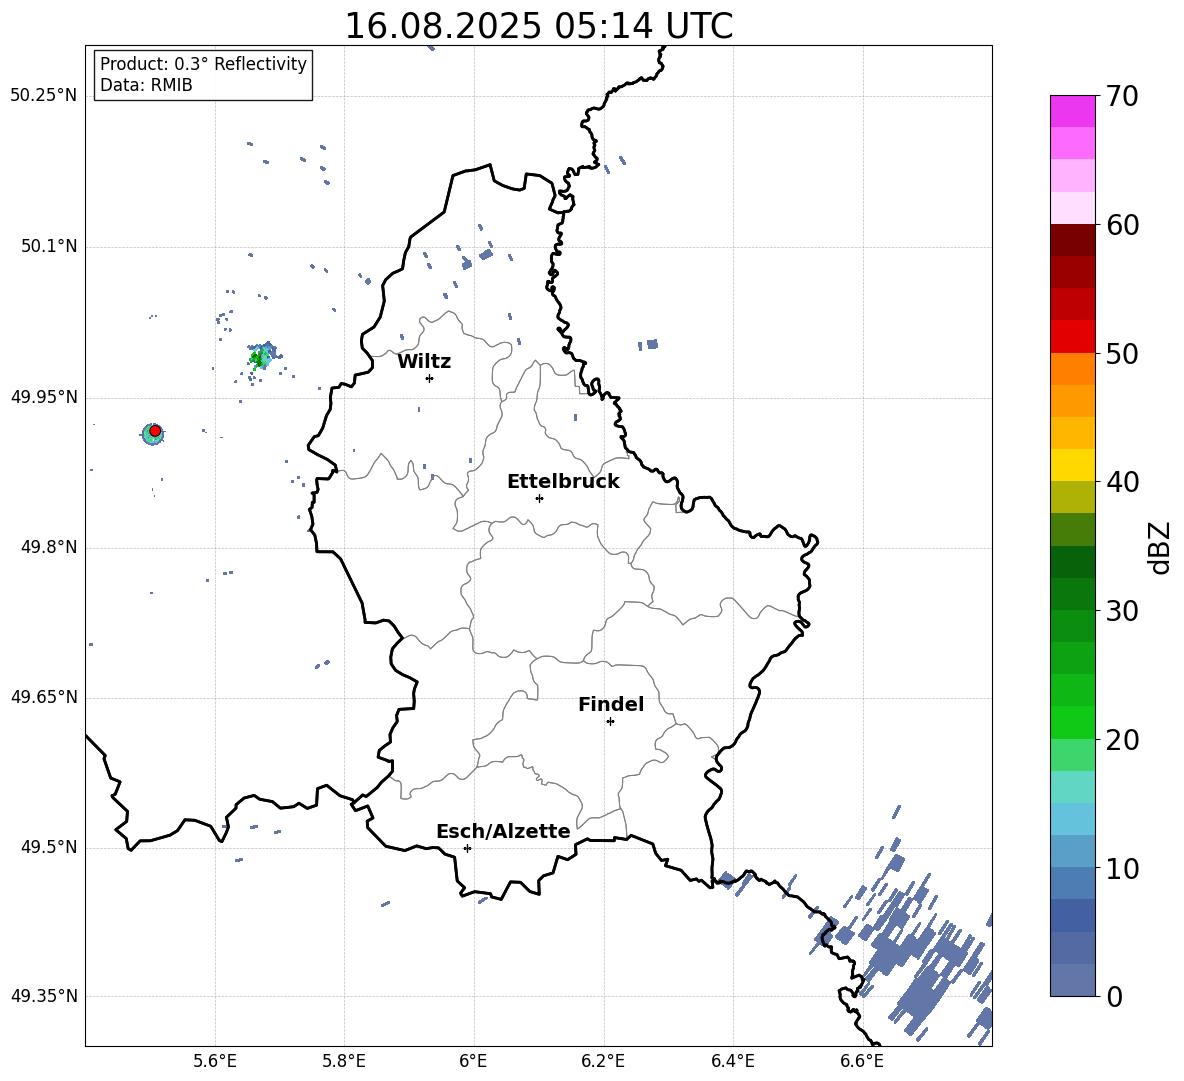Click the colorbar tick value 40

coord(1122,482)
